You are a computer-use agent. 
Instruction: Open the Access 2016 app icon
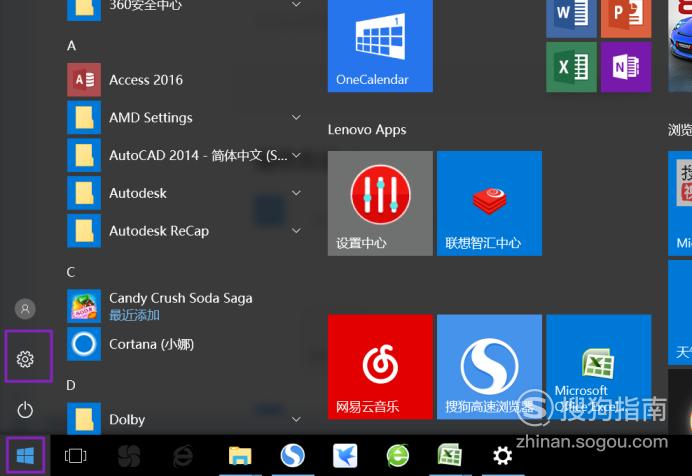click(84, 80)
